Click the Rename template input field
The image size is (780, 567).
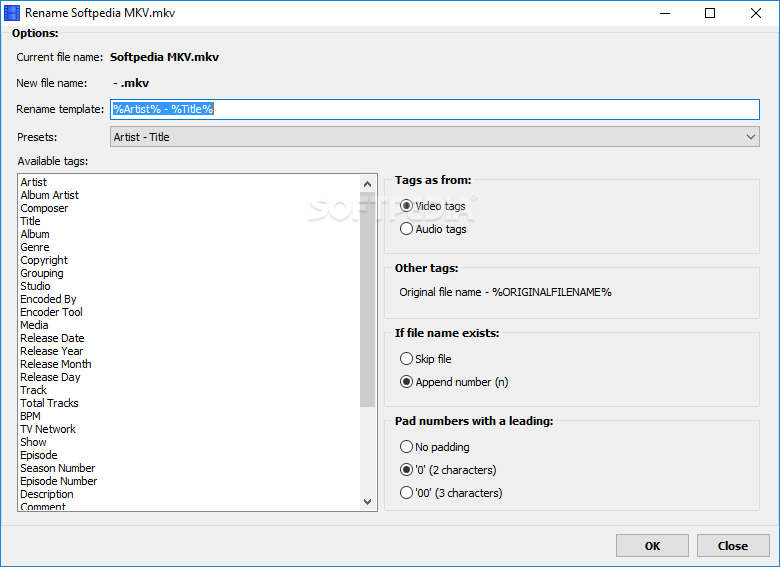(x=435, y=109)
